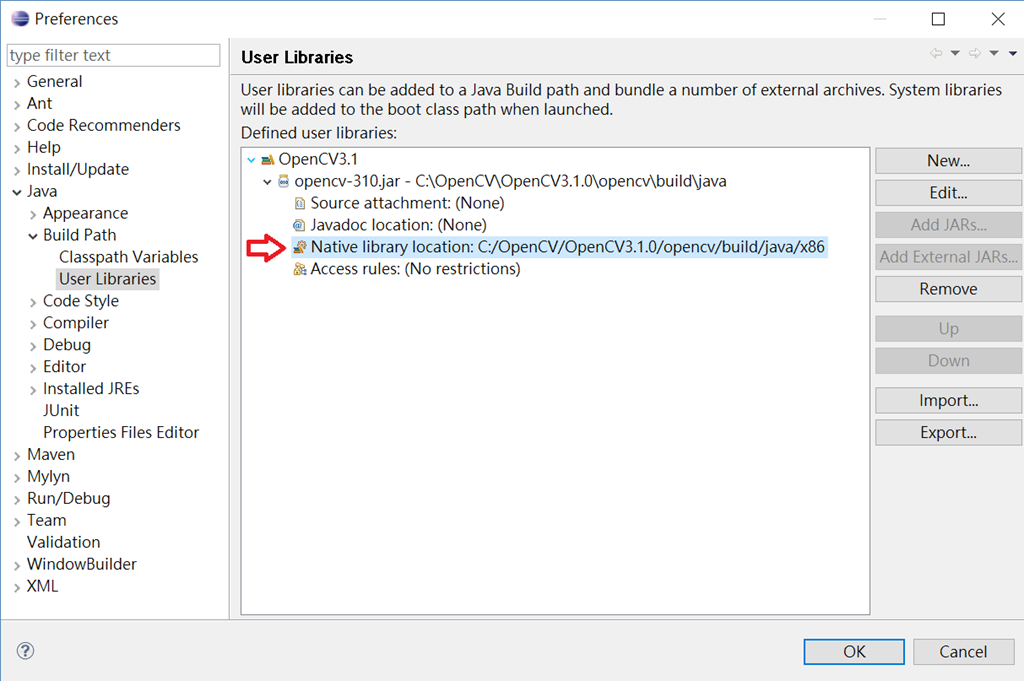Click the Source attachment icon
Viewport: 1024px width, 681px height.
click(x=300, y=204)
